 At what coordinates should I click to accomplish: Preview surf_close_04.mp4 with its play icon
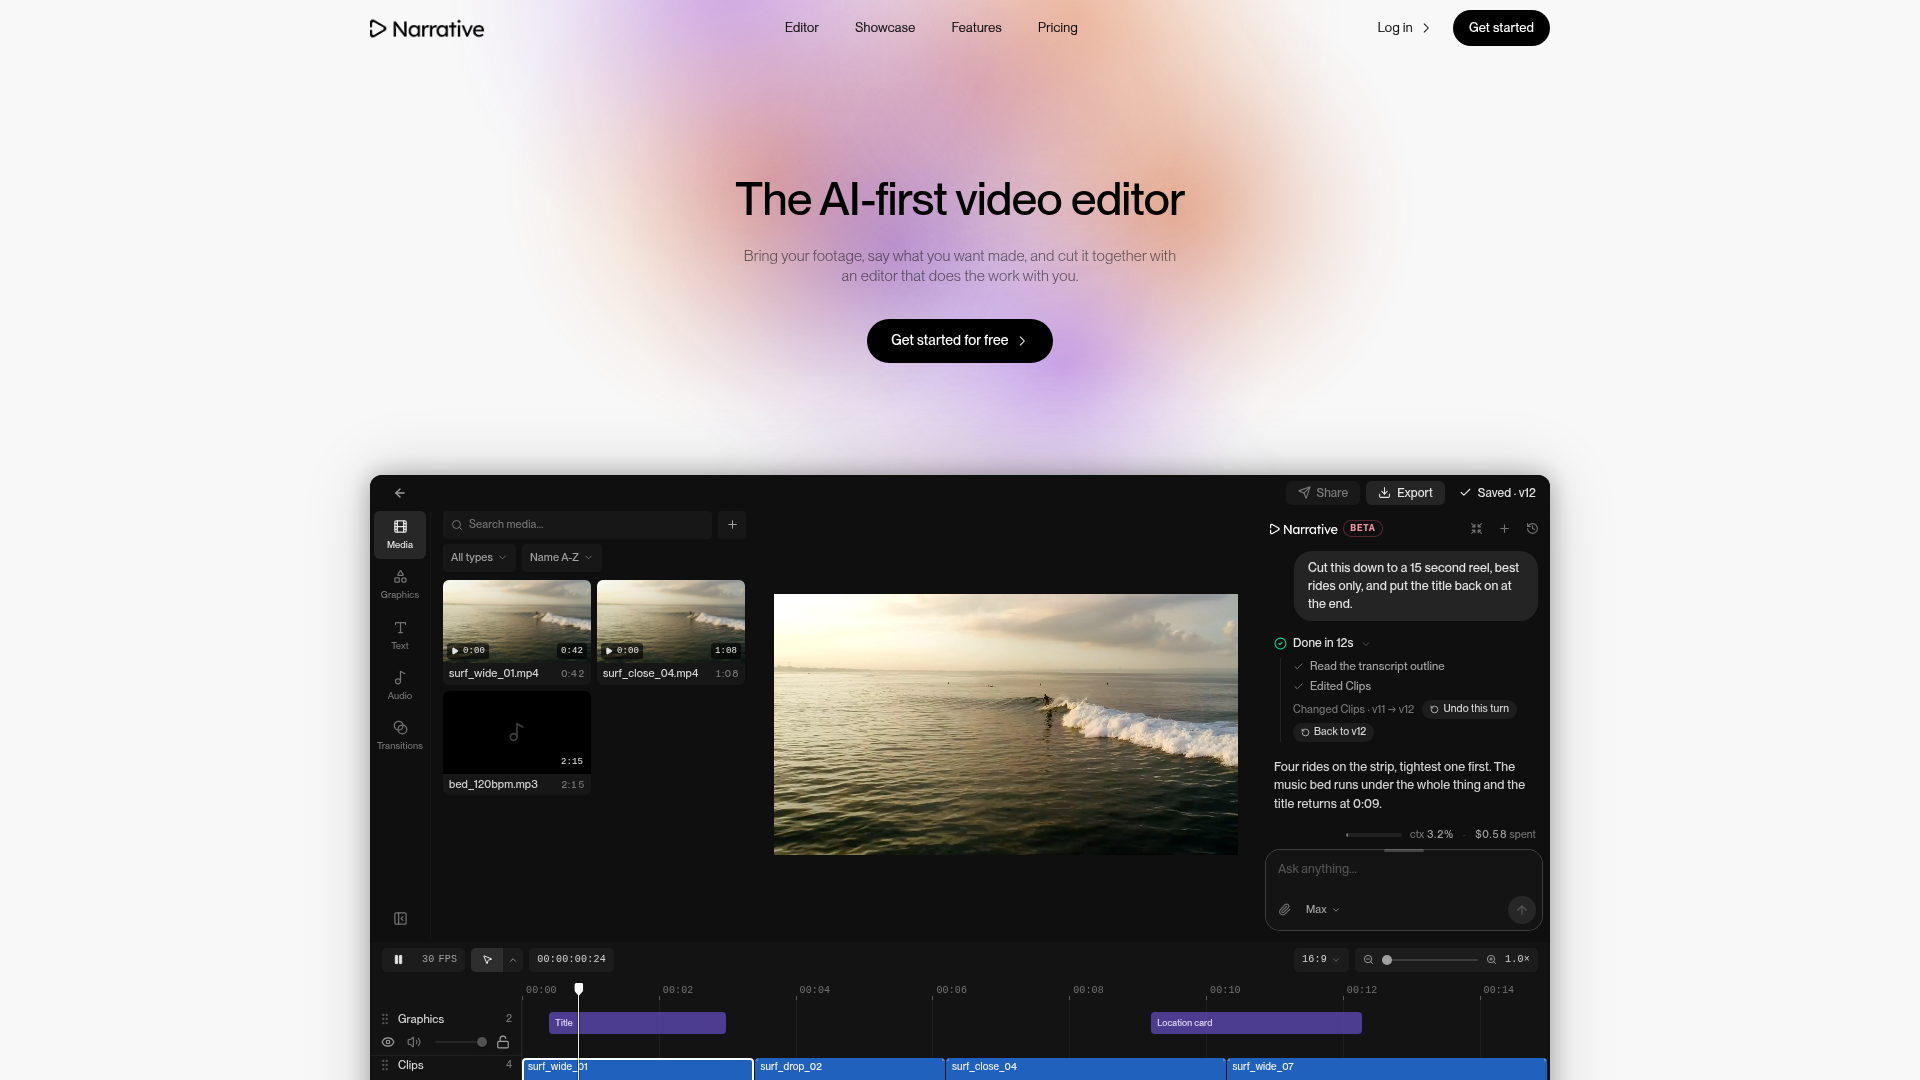point(609,651)
